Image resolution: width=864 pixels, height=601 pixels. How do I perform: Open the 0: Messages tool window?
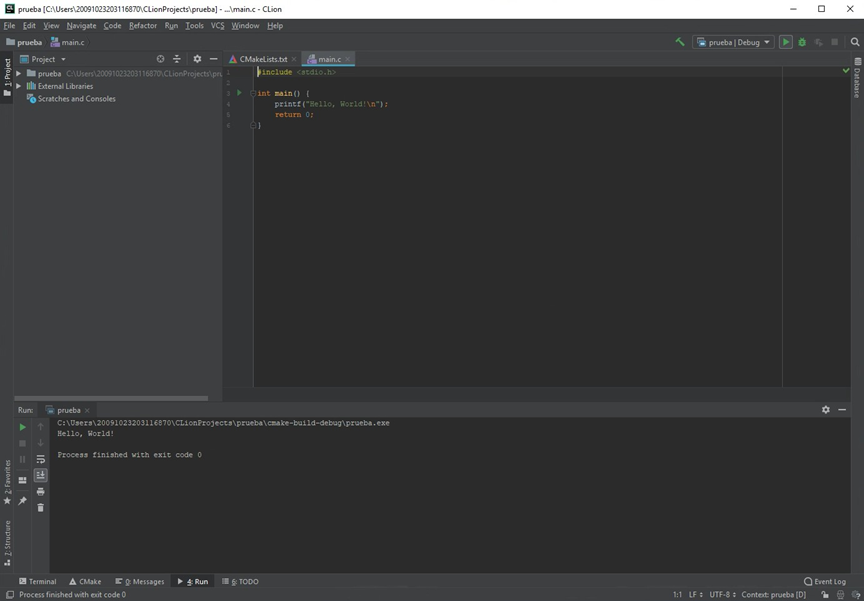140,581
